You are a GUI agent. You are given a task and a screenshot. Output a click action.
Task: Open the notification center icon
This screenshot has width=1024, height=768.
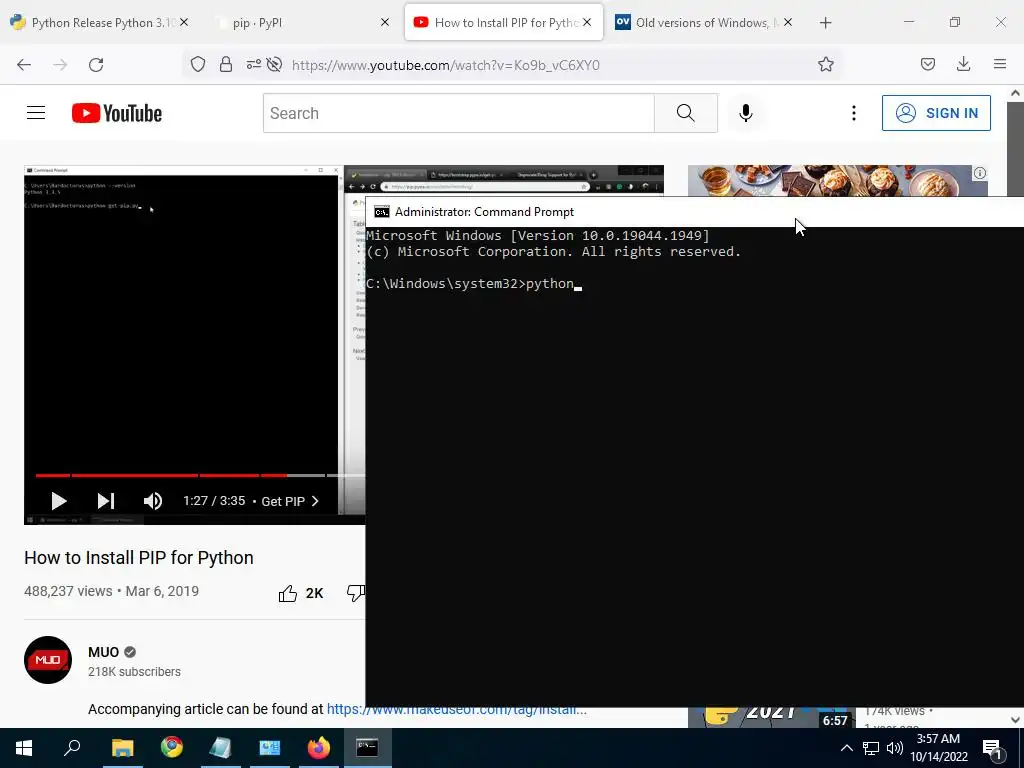[992, 748]
